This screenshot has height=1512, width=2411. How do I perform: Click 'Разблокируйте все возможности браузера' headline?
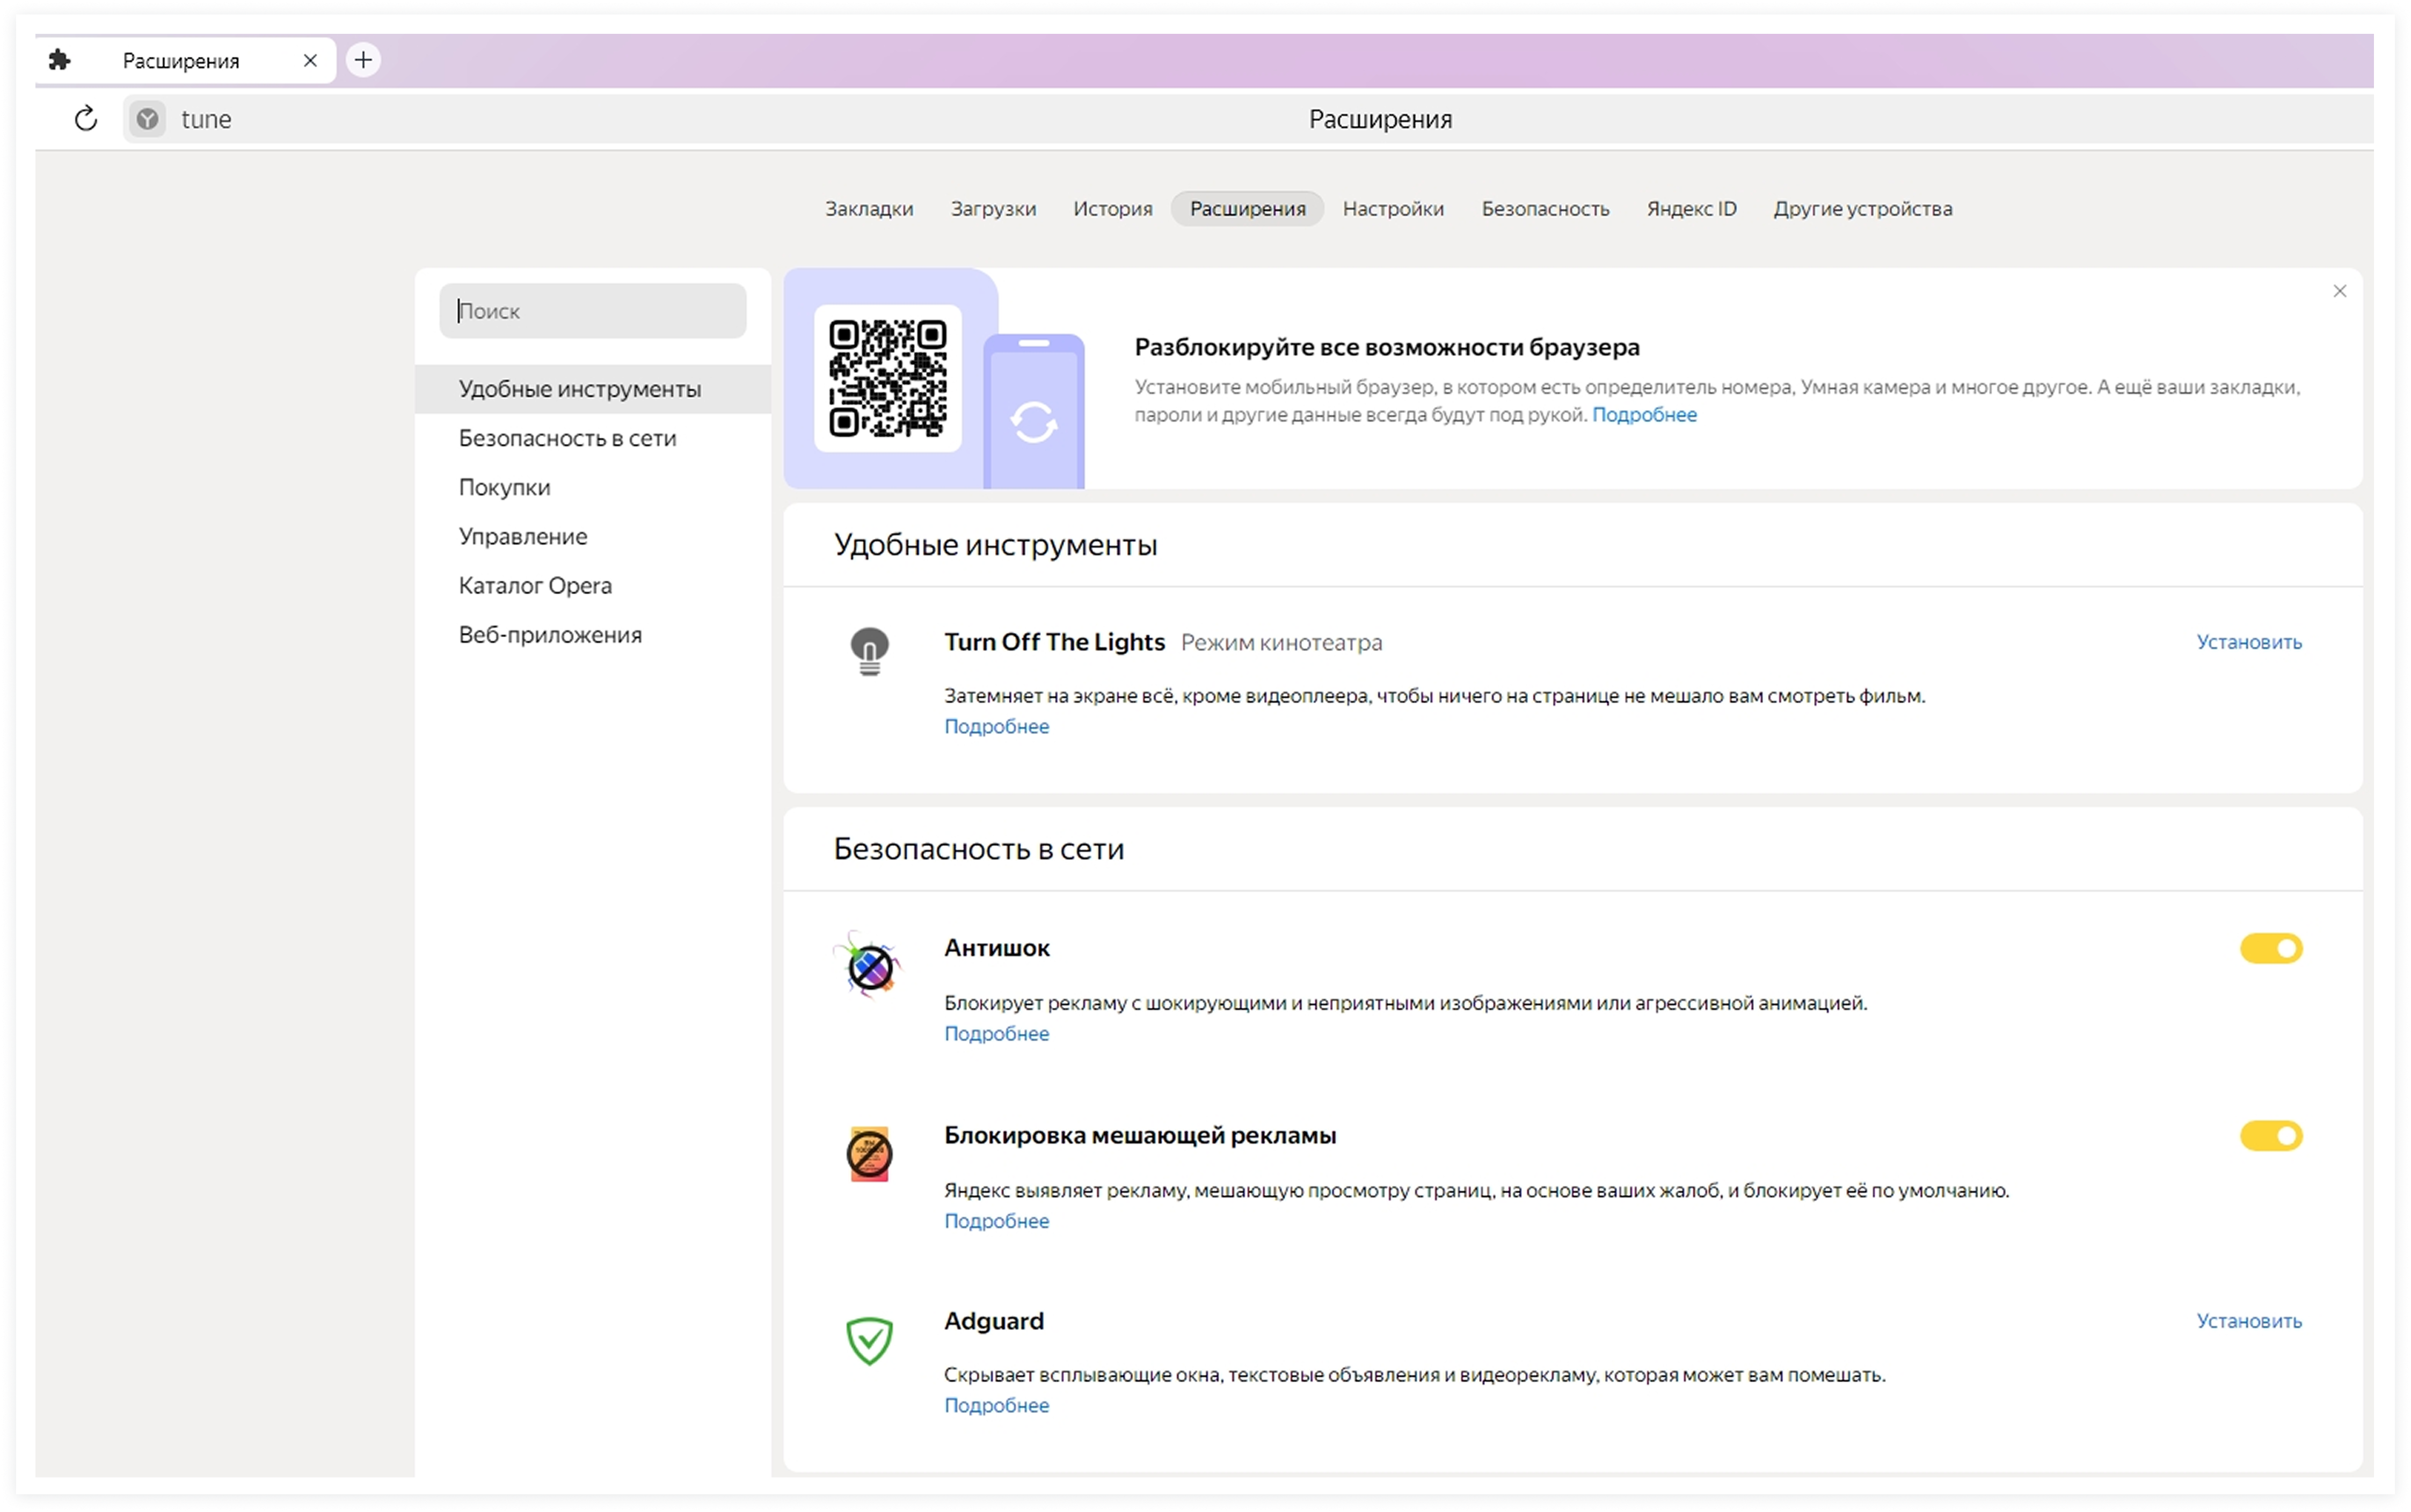click(1386, 347)
